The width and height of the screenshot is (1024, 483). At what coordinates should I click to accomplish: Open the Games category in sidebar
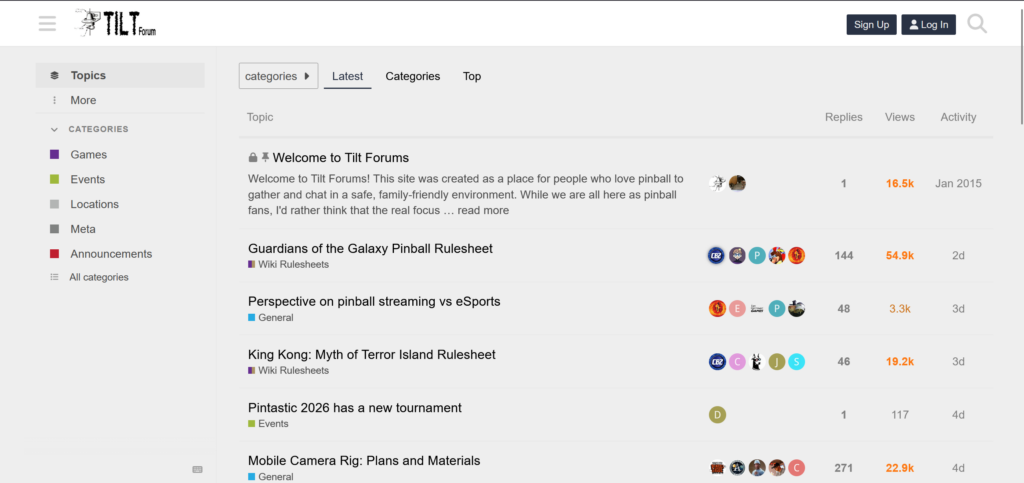click(120, 155)
